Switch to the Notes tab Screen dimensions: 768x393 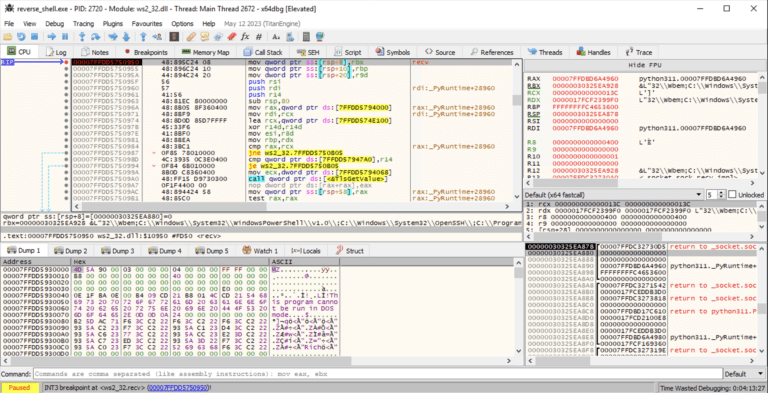point(95,52)
